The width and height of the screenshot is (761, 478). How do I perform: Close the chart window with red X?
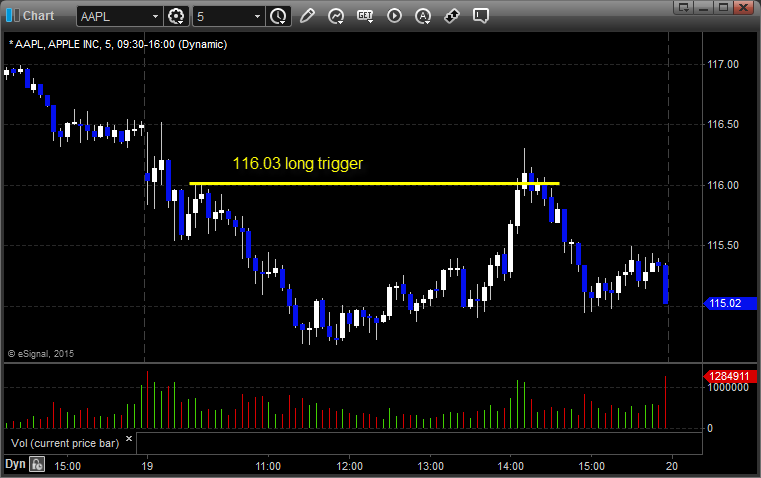pyautogui.click(x=743, y=7)
